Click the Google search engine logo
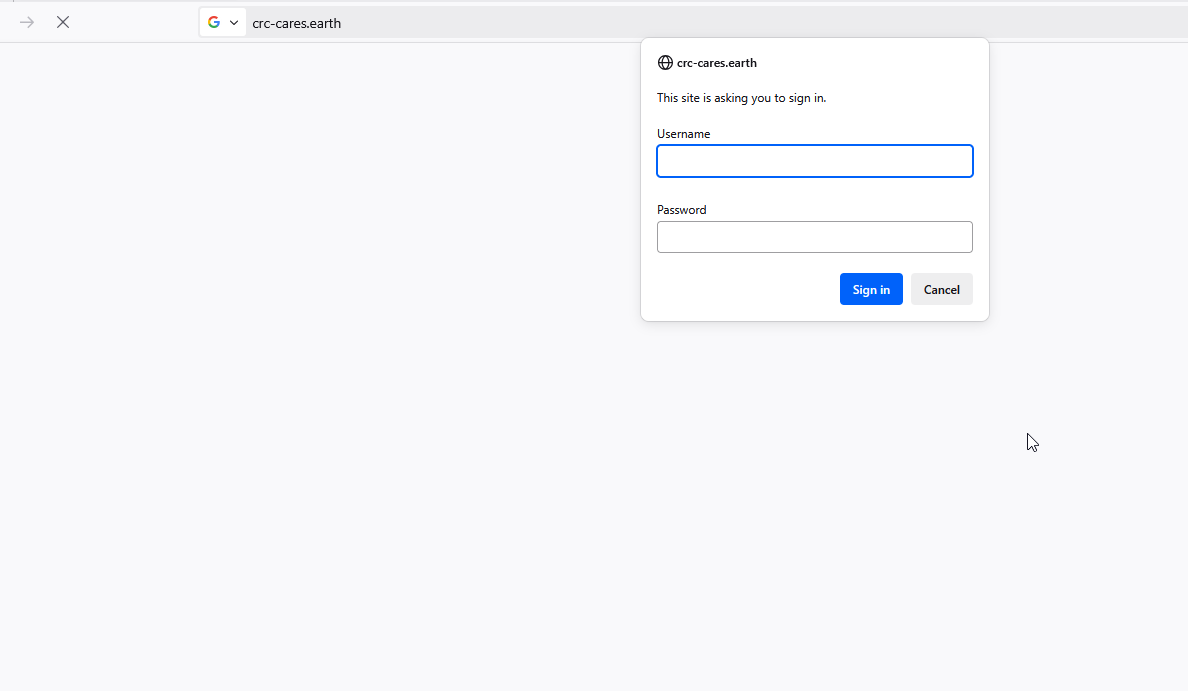Image resolution: width=1188 pixels, height=691 pixels. pyautogui.click(x=214, y=22)
